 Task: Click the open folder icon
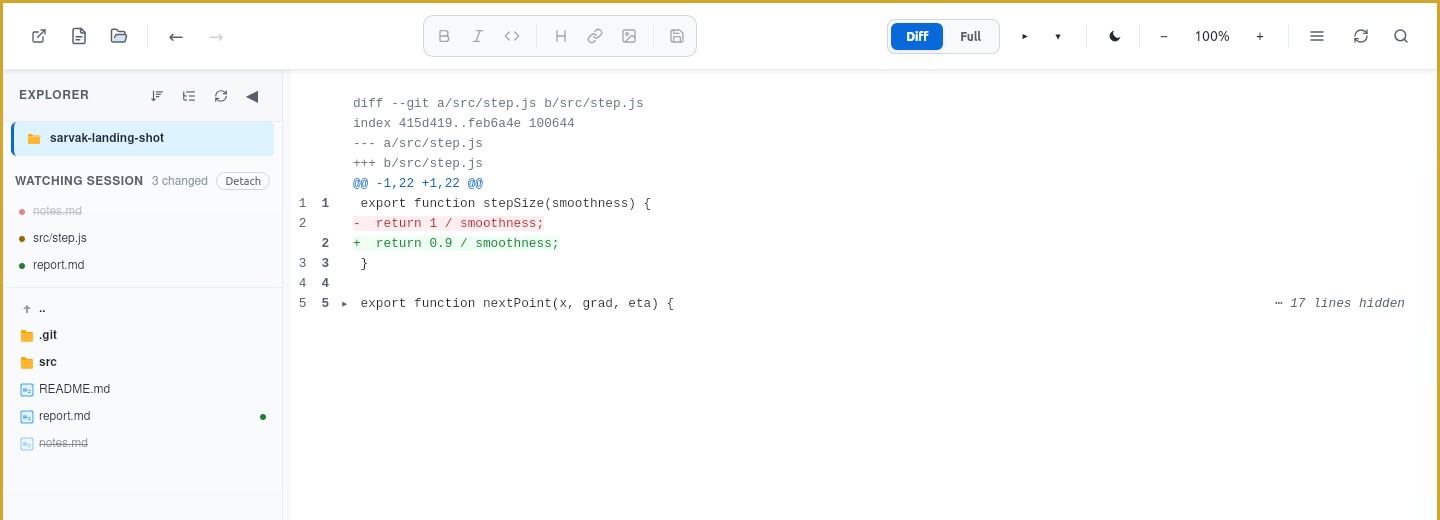119,36
